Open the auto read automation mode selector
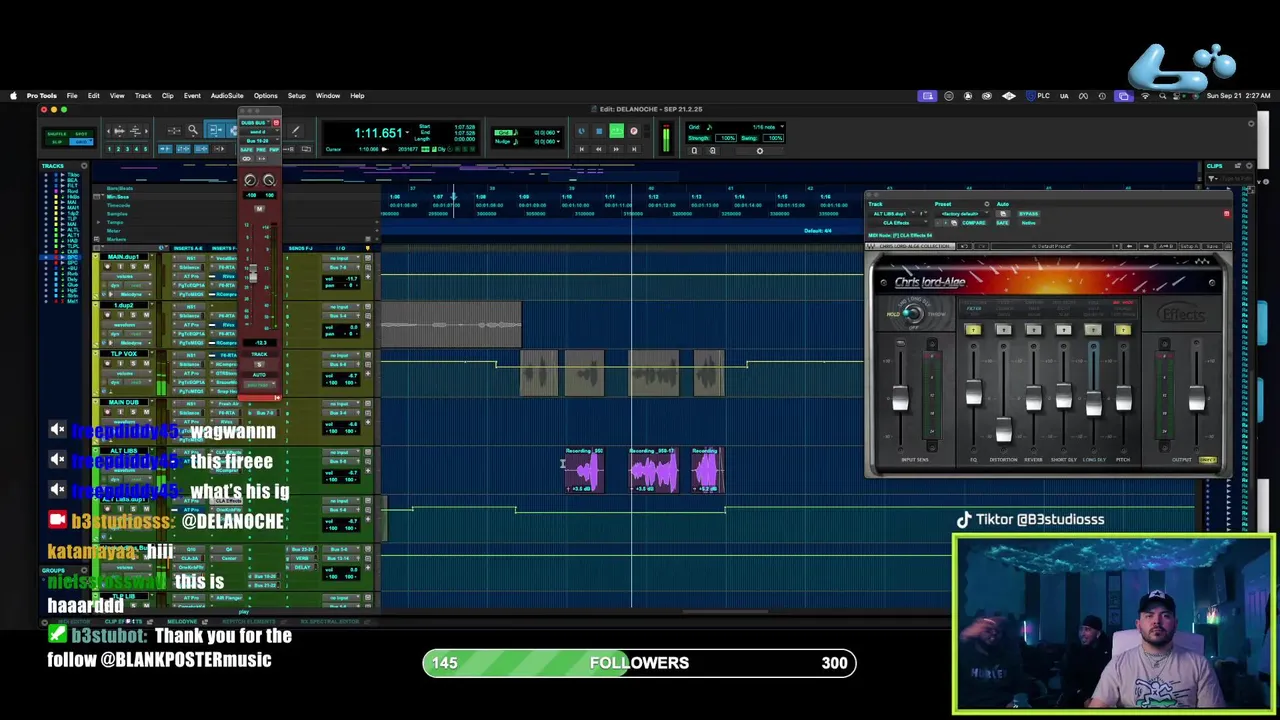Viewport: 1280px width, 720px height. (x=259, y=385)
